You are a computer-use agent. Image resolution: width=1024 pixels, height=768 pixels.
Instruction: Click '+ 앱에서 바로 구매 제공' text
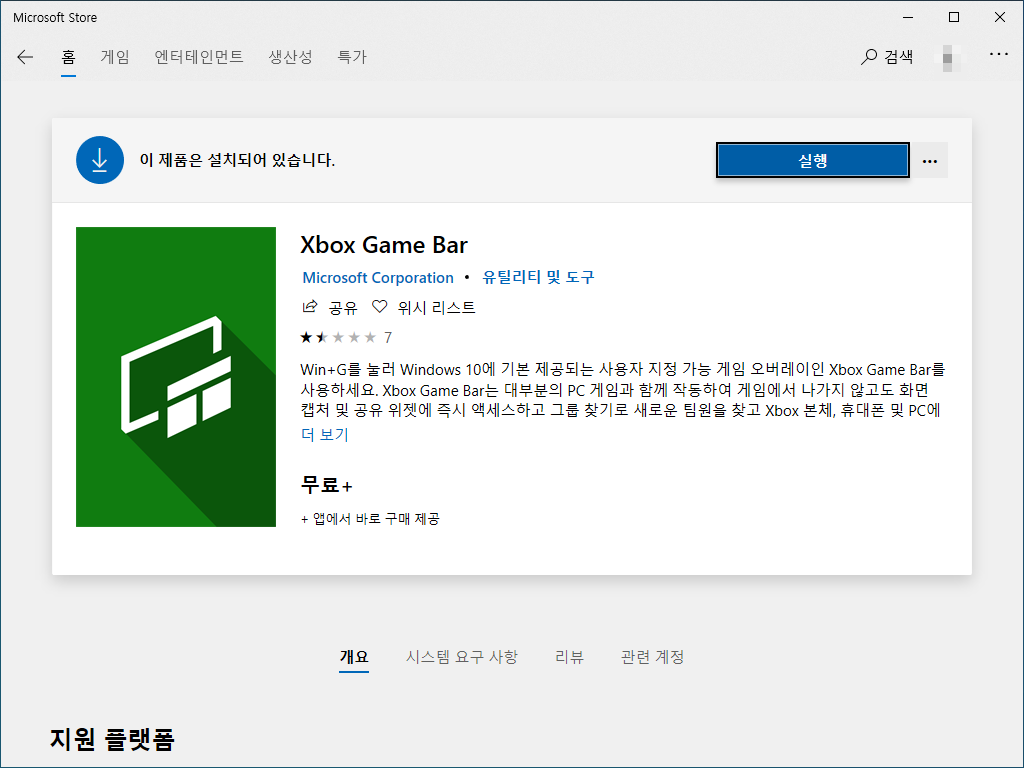[370, 519]
